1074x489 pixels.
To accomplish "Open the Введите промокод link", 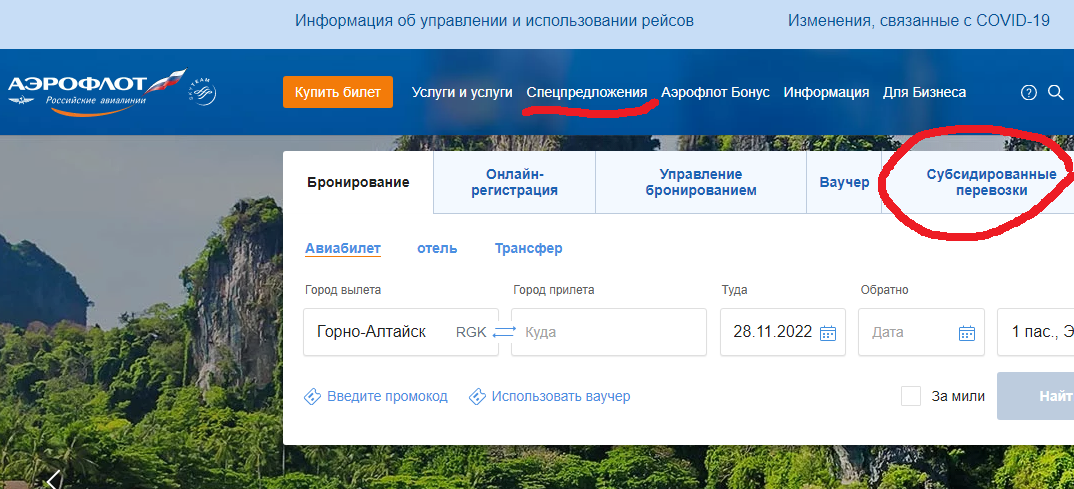I will [387, 397].
